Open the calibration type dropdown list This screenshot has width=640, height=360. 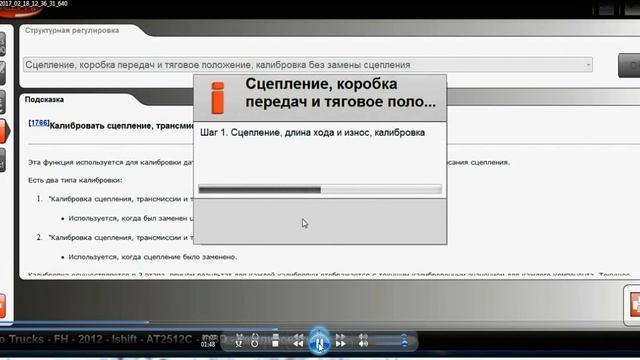pyautogui.click(x=308, y=65)
